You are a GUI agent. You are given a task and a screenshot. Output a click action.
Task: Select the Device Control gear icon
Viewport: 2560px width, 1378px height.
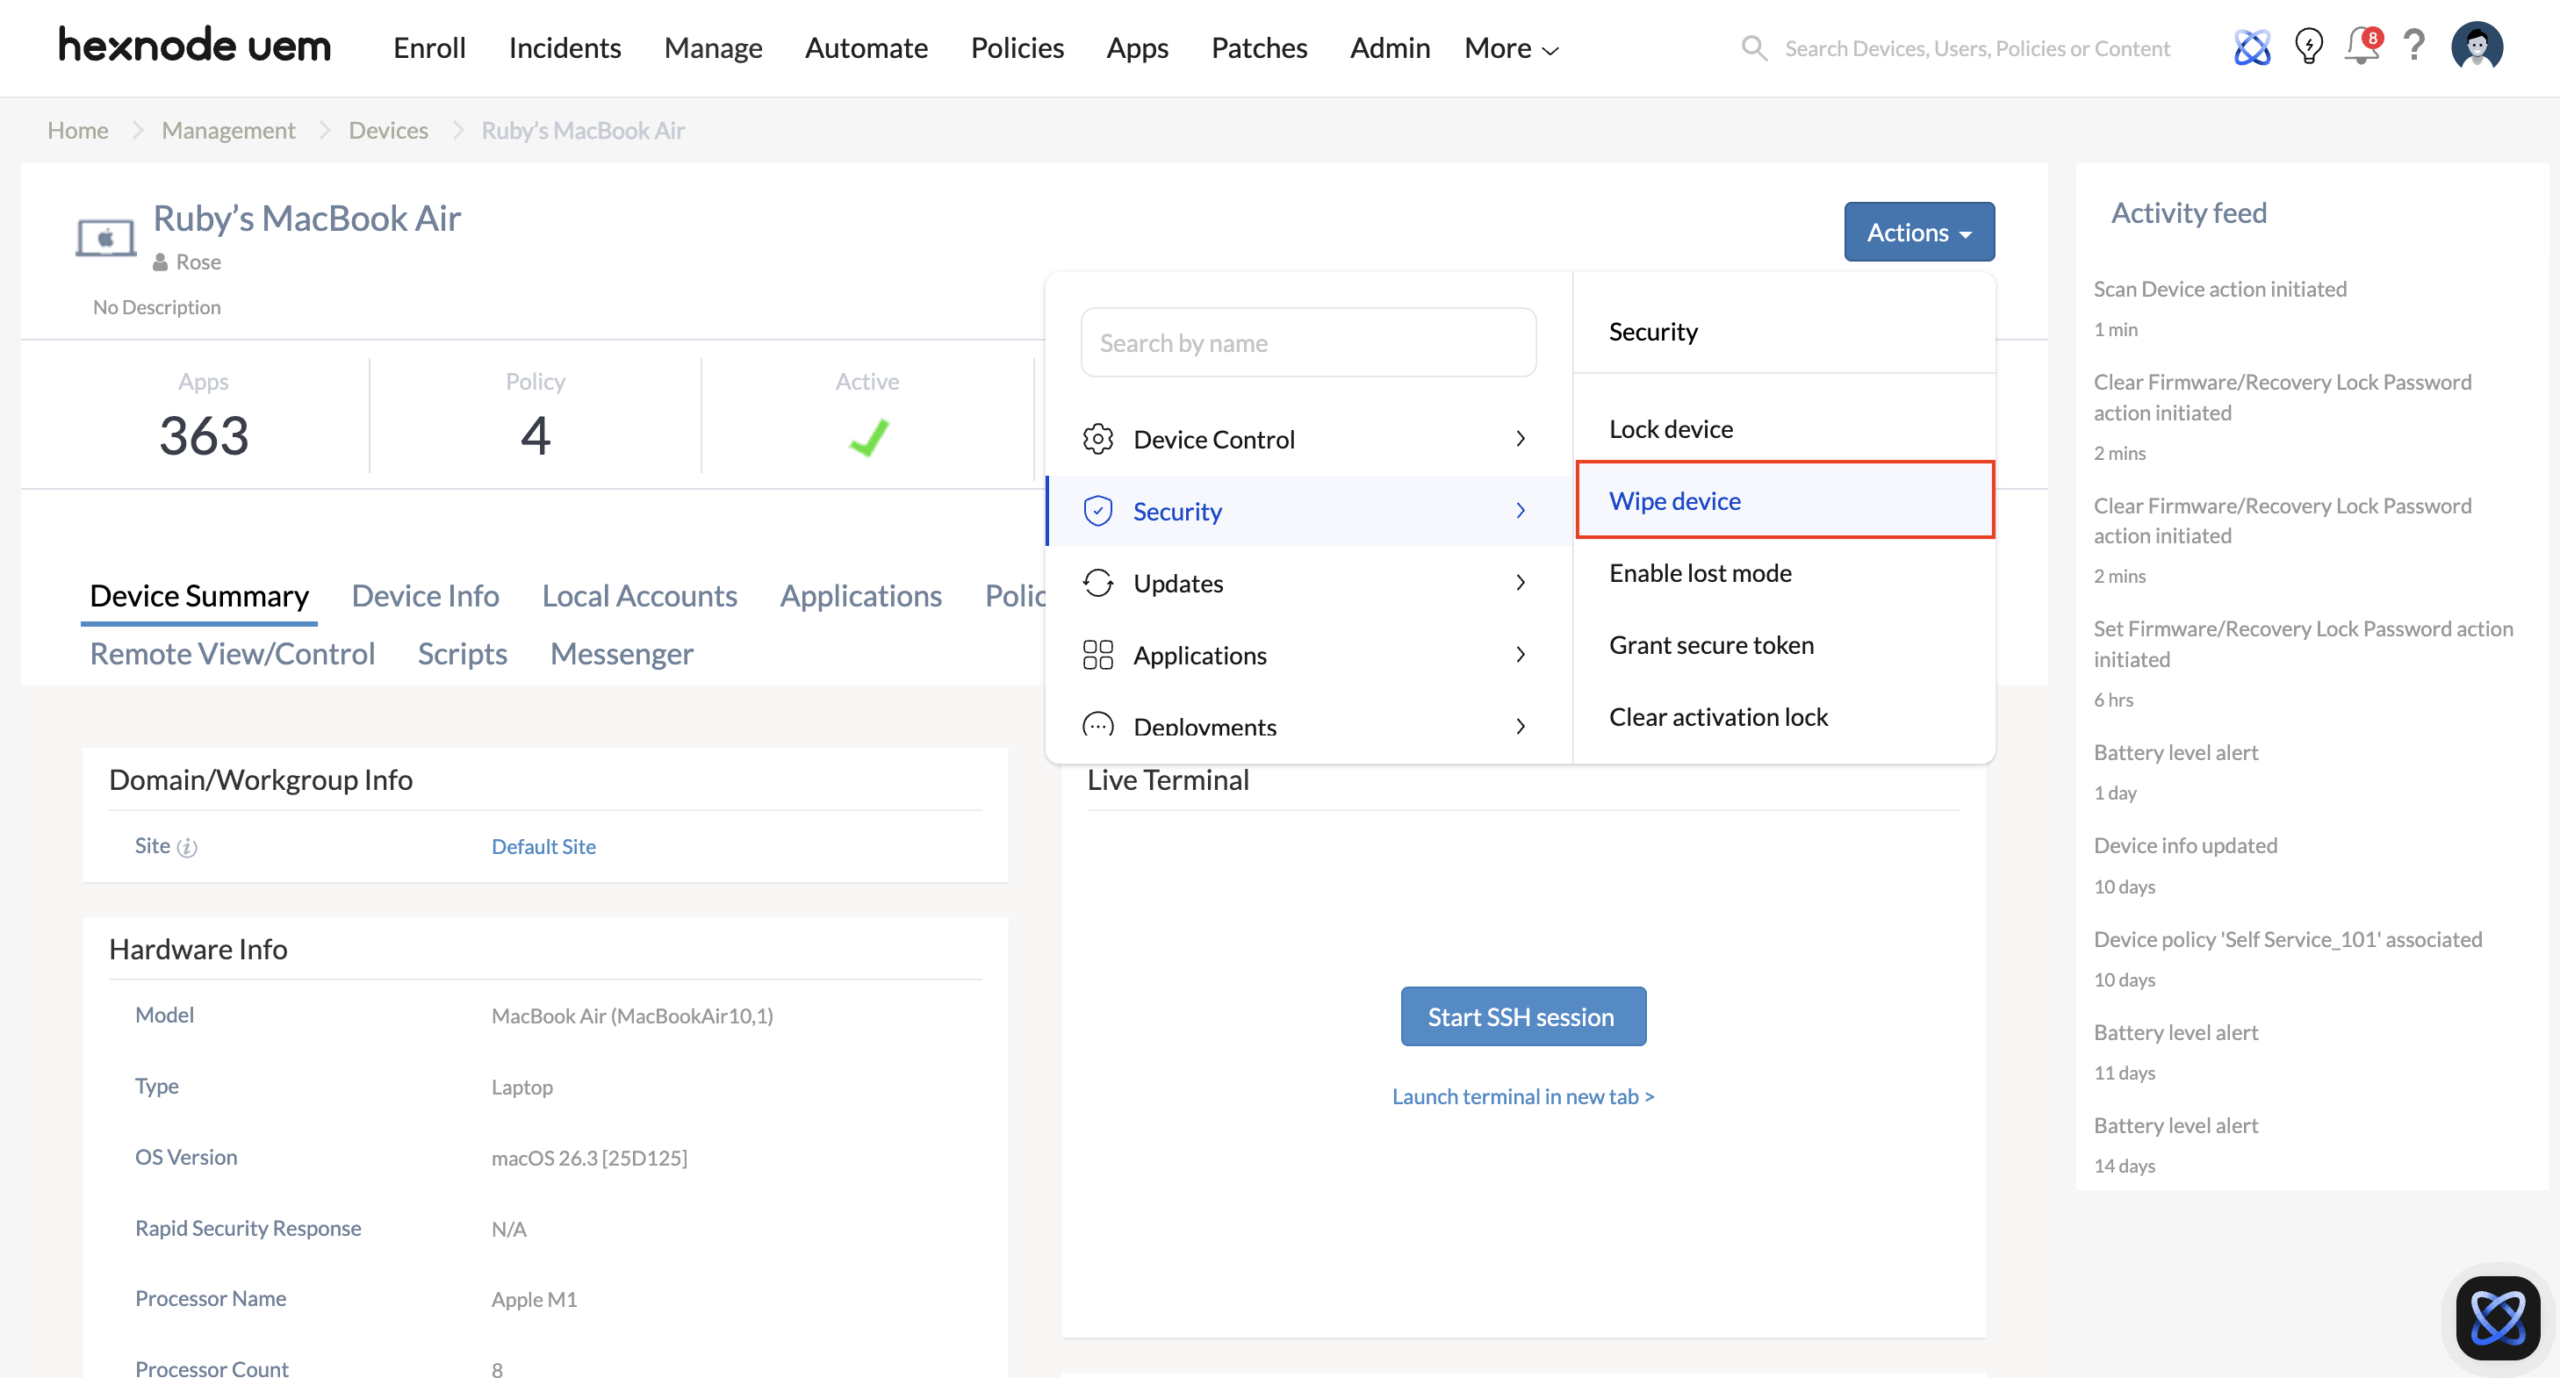coord(1098,438)
